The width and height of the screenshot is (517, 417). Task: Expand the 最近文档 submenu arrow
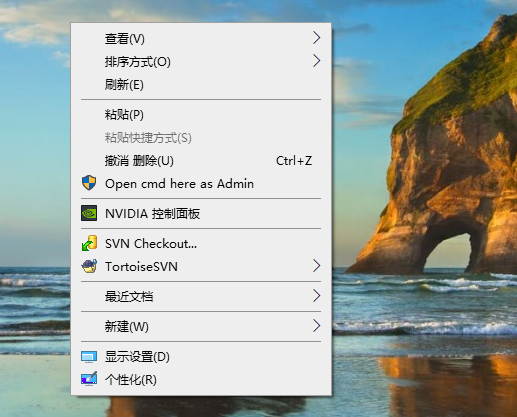click(316, 296)
